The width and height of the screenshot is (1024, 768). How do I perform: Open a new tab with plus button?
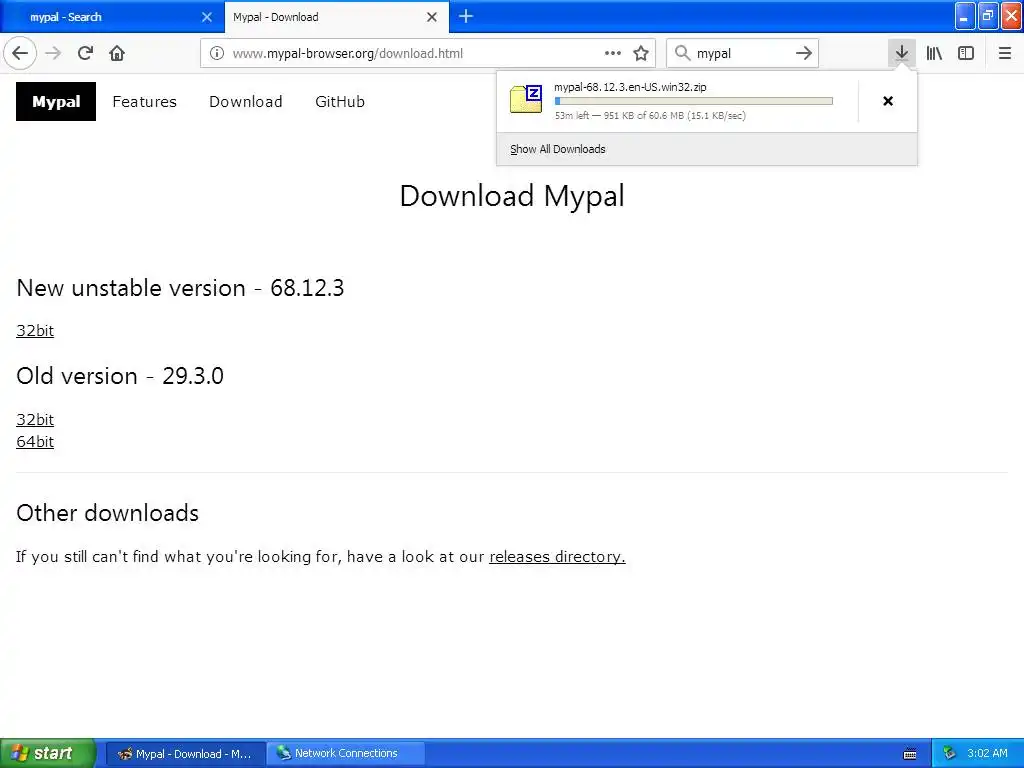tap(466, 16)
